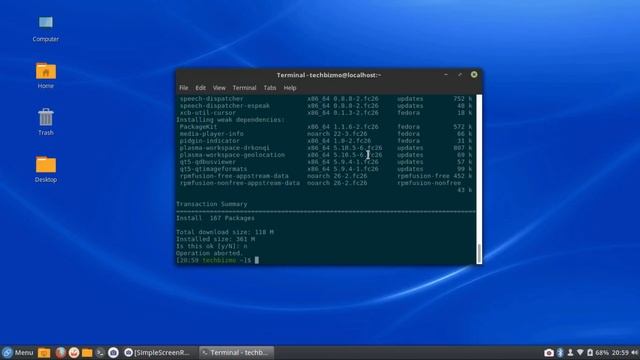Viewport: 640px width, 360px height.
Task: Launch Firefox from the panel
Action: (x=60, y=353)
